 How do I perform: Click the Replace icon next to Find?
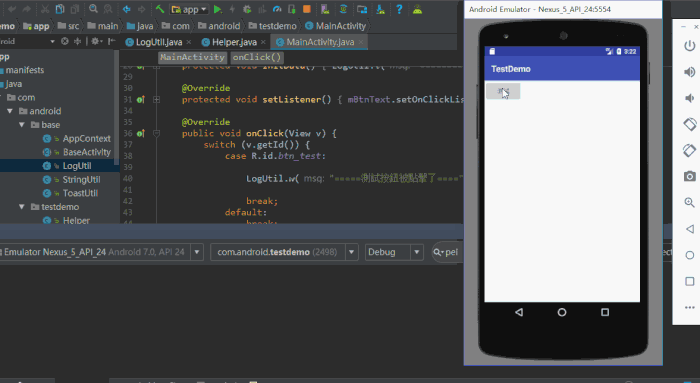[108, 9]
